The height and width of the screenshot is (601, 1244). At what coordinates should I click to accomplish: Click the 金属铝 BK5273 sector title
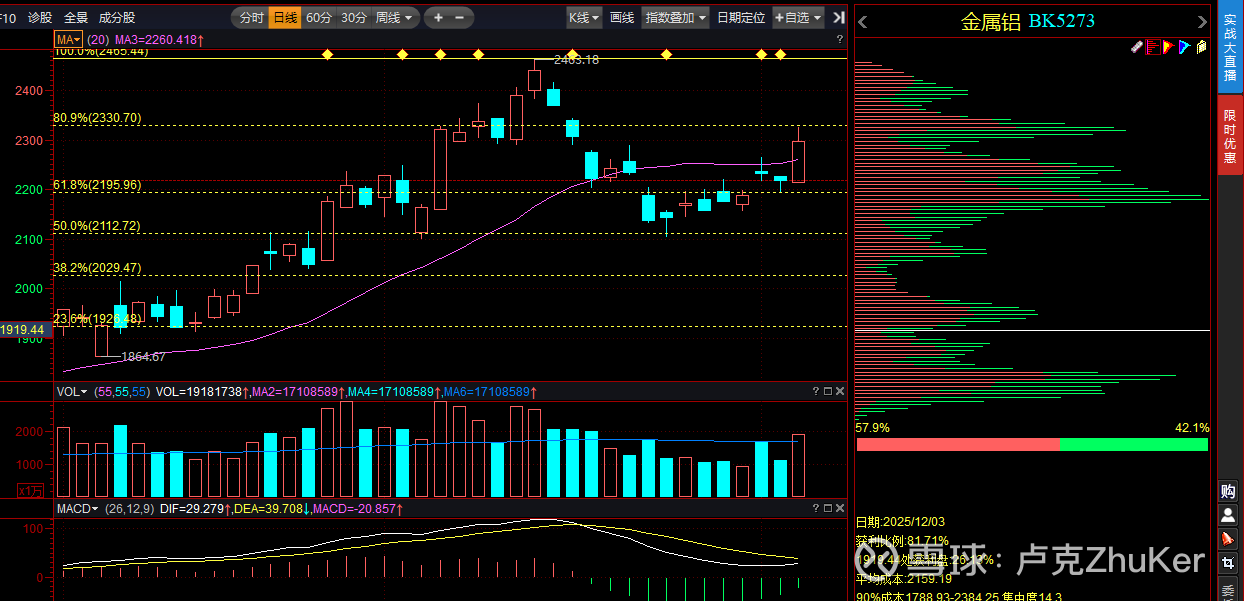tap(1028, 22)
